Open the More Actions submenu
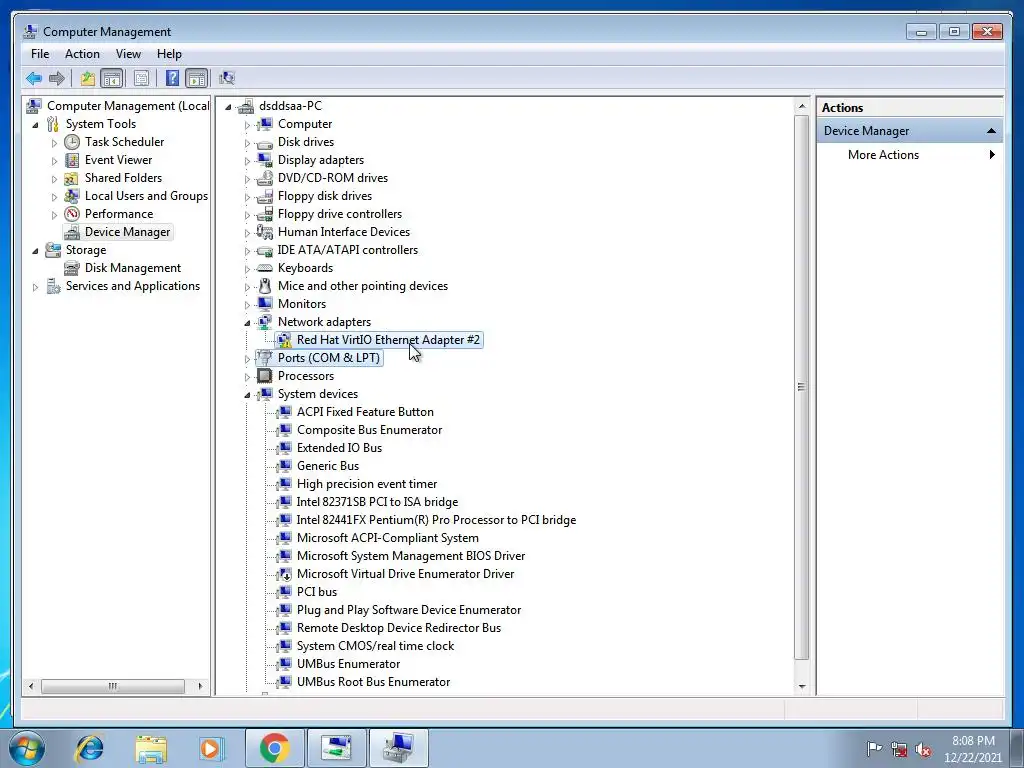The height and width of the screenshot is (768, 1024). pos(910,155)
